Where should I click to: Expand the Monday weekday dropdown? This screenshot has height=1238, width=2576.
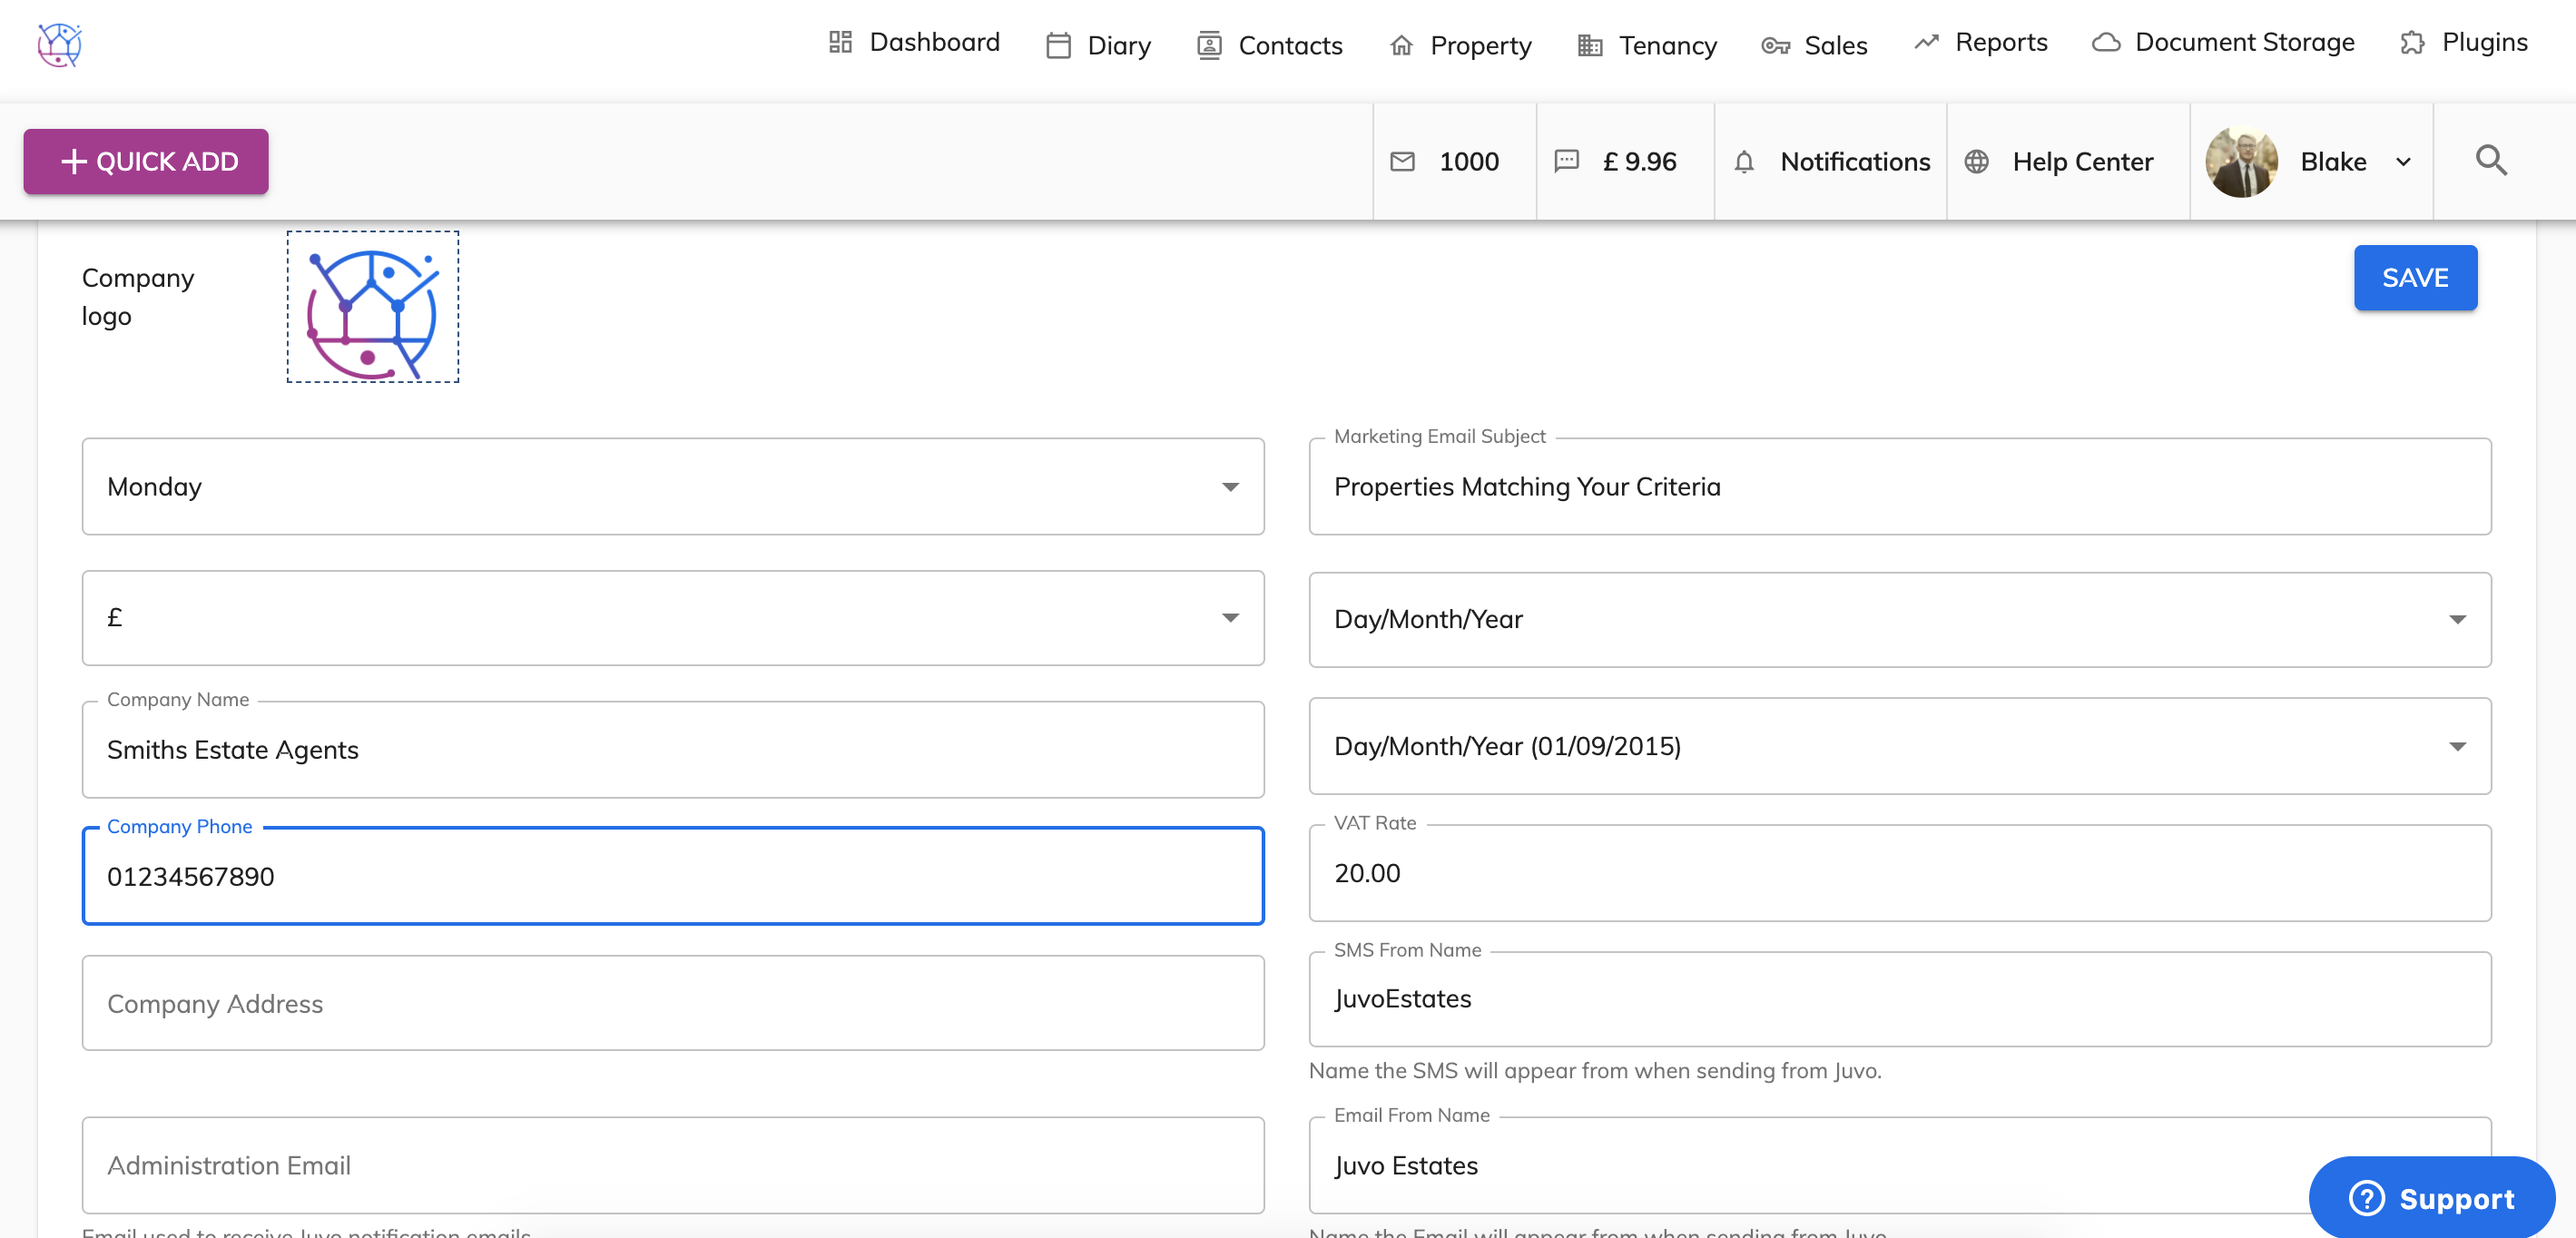(x=1230, y=487)
